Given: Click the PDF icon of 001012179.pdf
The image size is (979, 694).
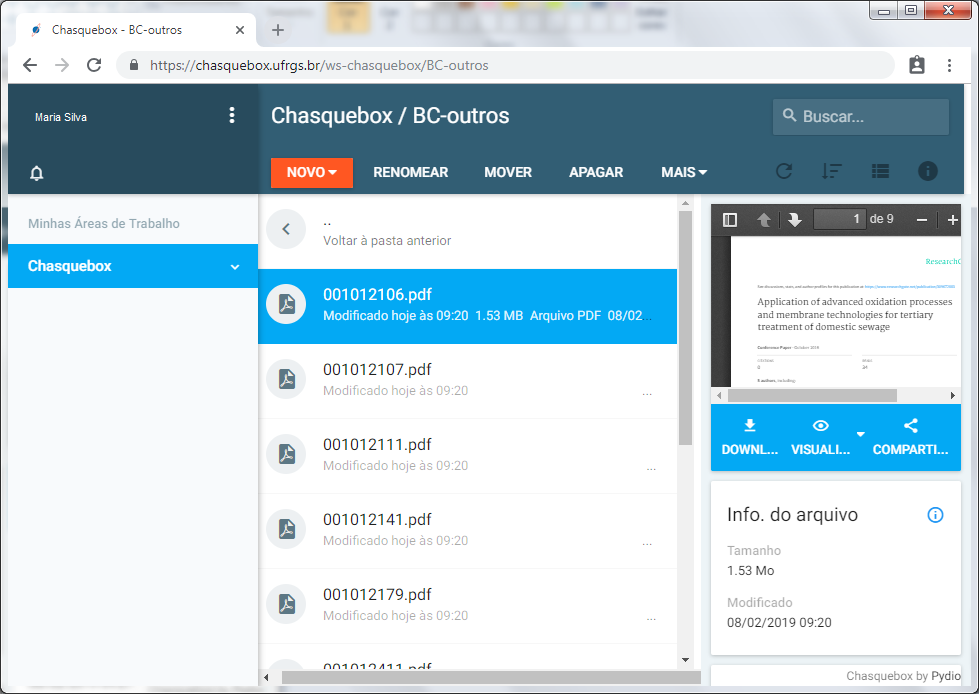Looking at the screenshot, I should coord(287,604).
